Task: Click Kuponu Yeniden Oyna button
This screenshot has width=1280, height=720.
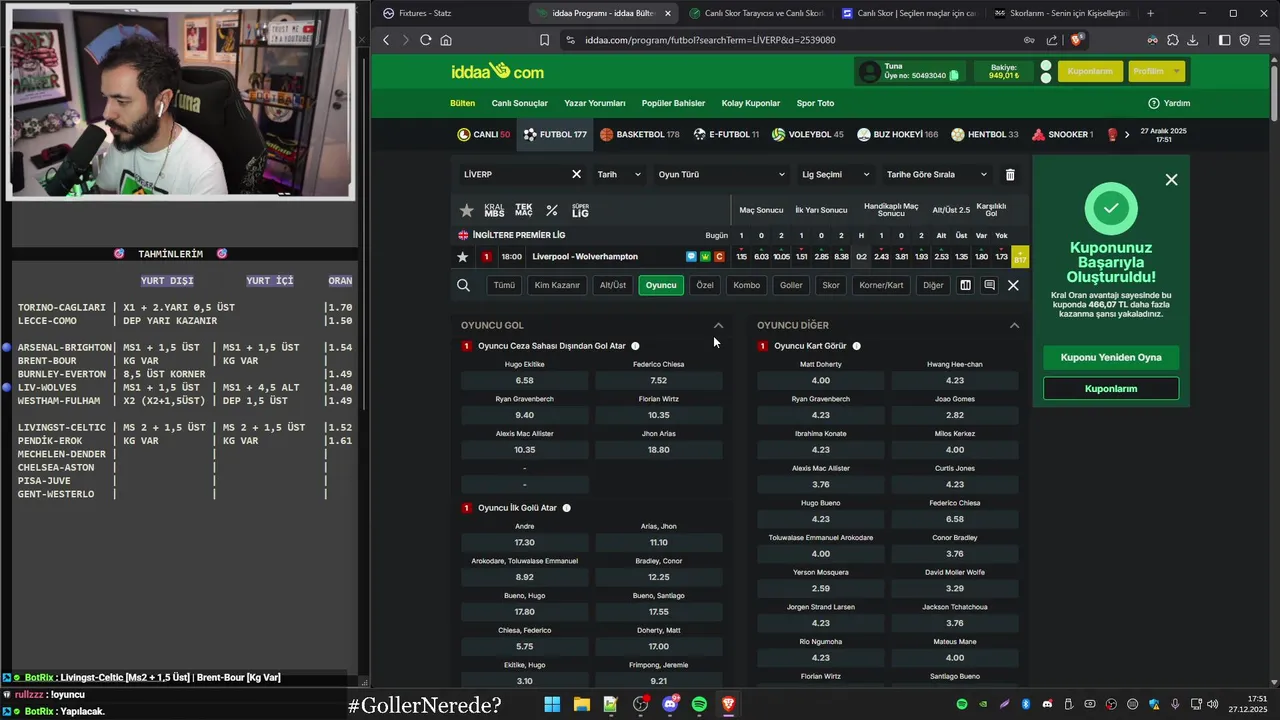Action: [x=1111, y=357]
